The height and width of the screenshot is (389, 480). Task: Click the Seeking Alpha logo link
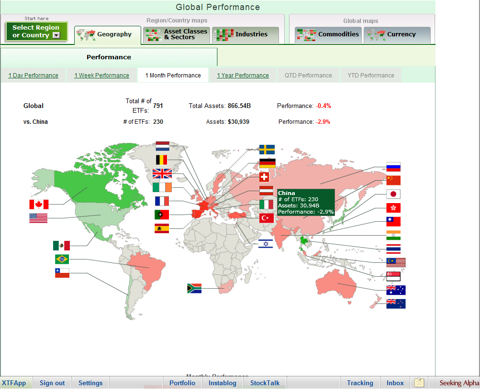pos(459,383)
